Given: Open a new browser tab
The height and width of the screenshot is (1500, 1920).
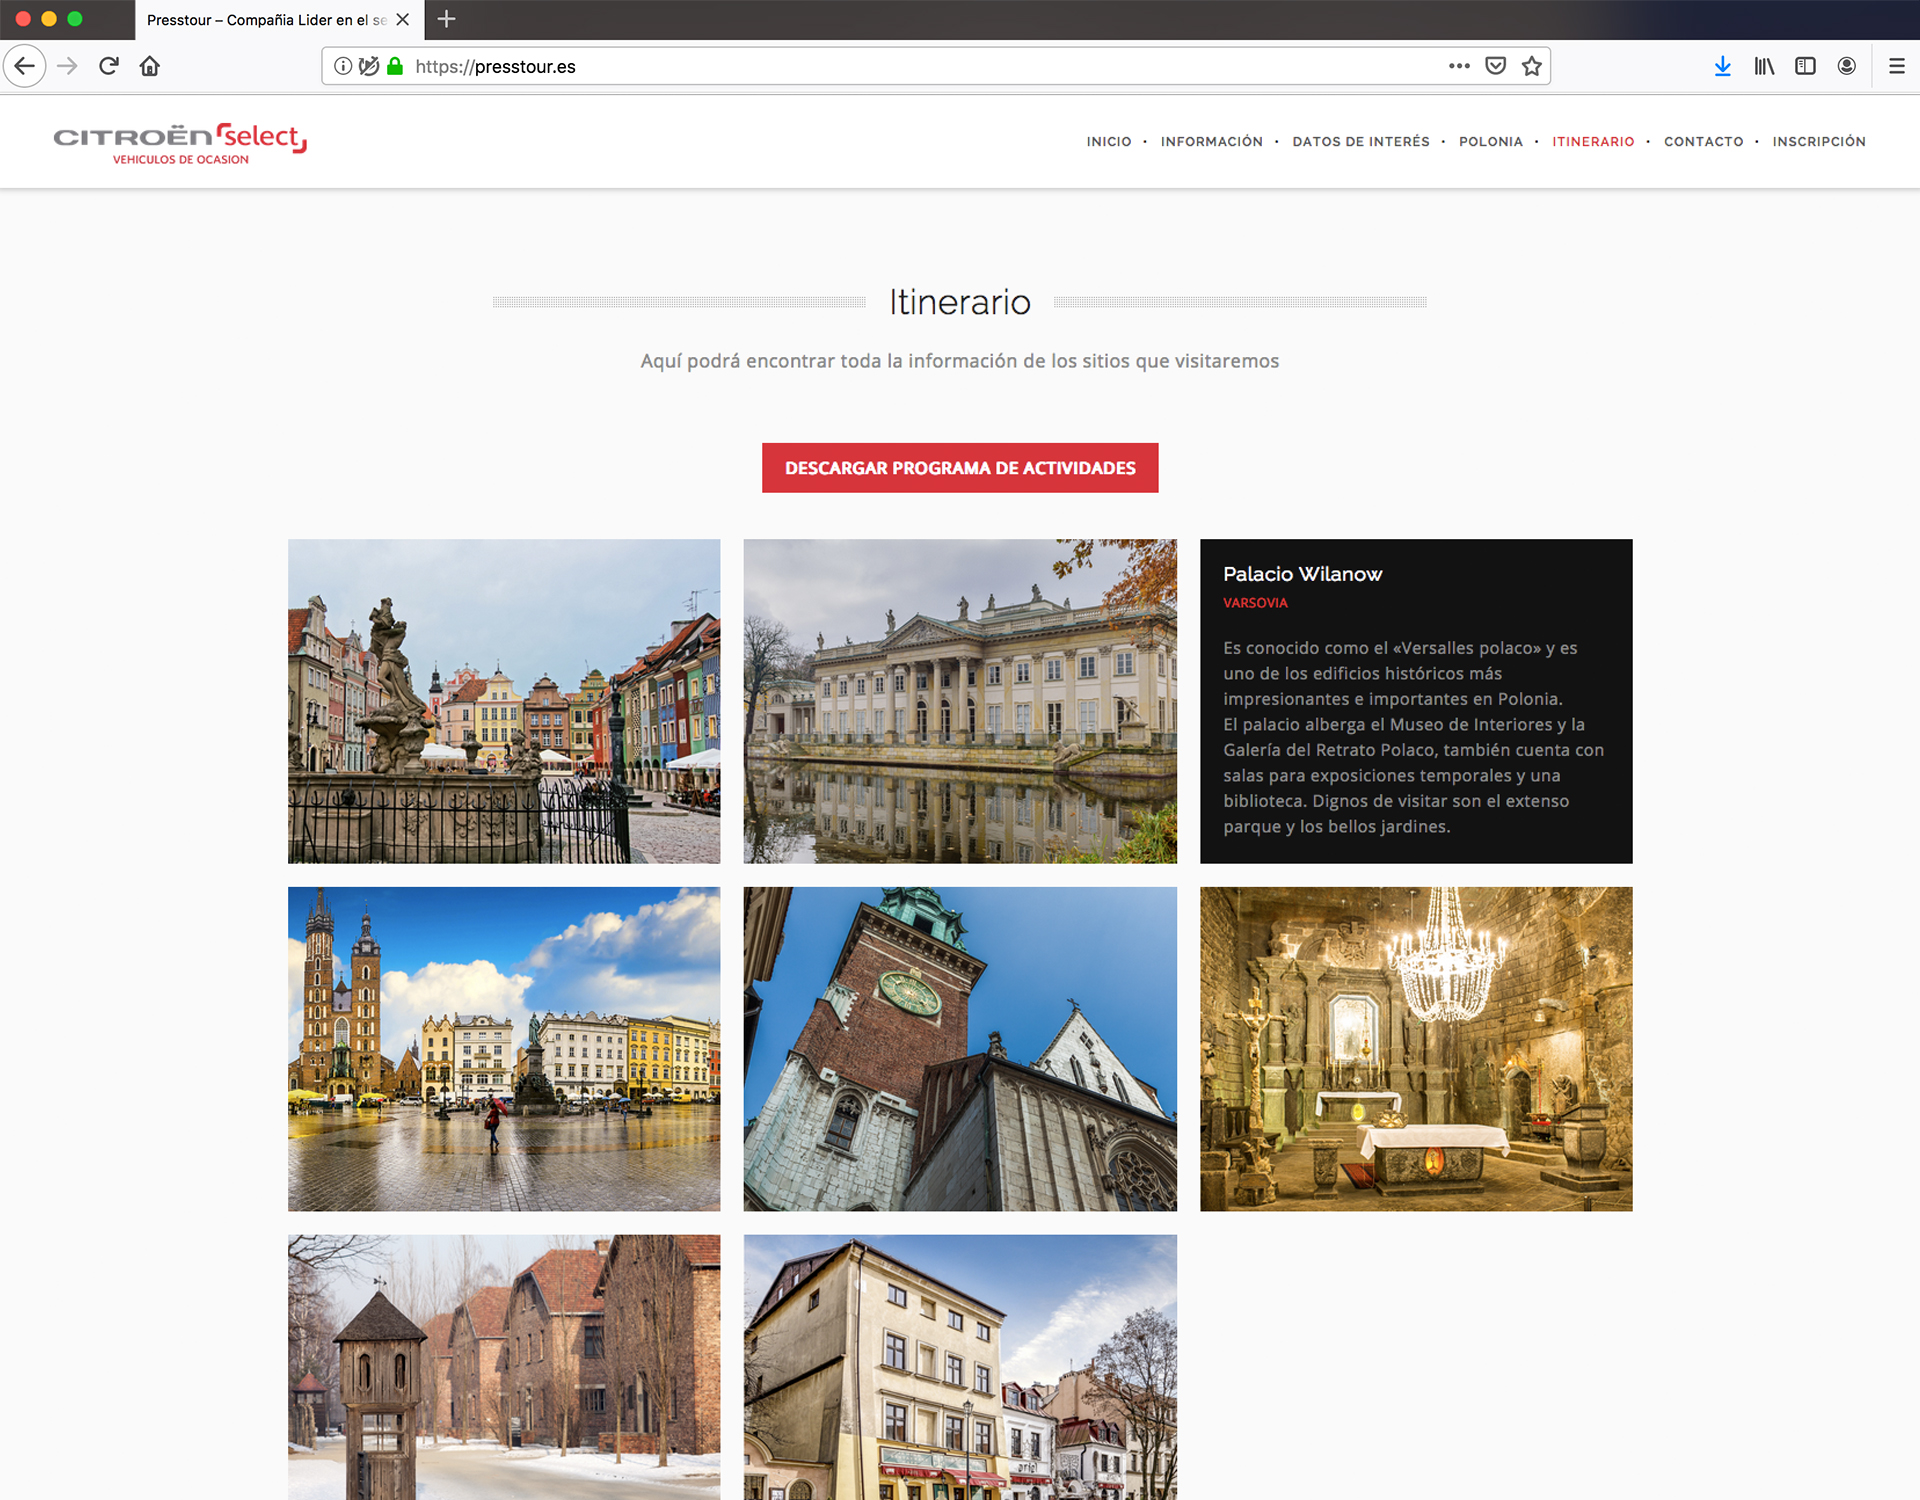Looking at the screenshot, I should click(x=446, y=19).
